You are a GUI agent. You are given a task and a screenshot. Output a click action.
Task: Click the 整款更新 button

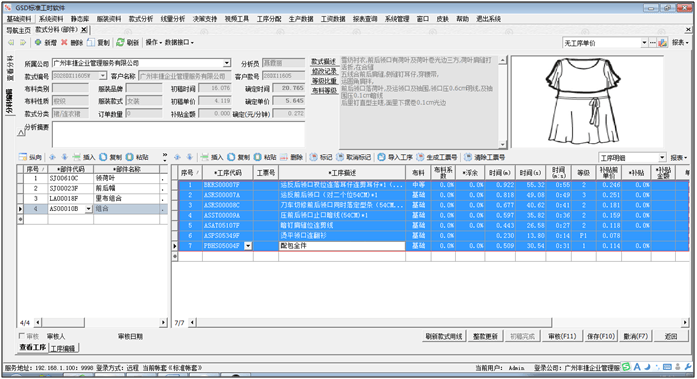pos(485,336)
